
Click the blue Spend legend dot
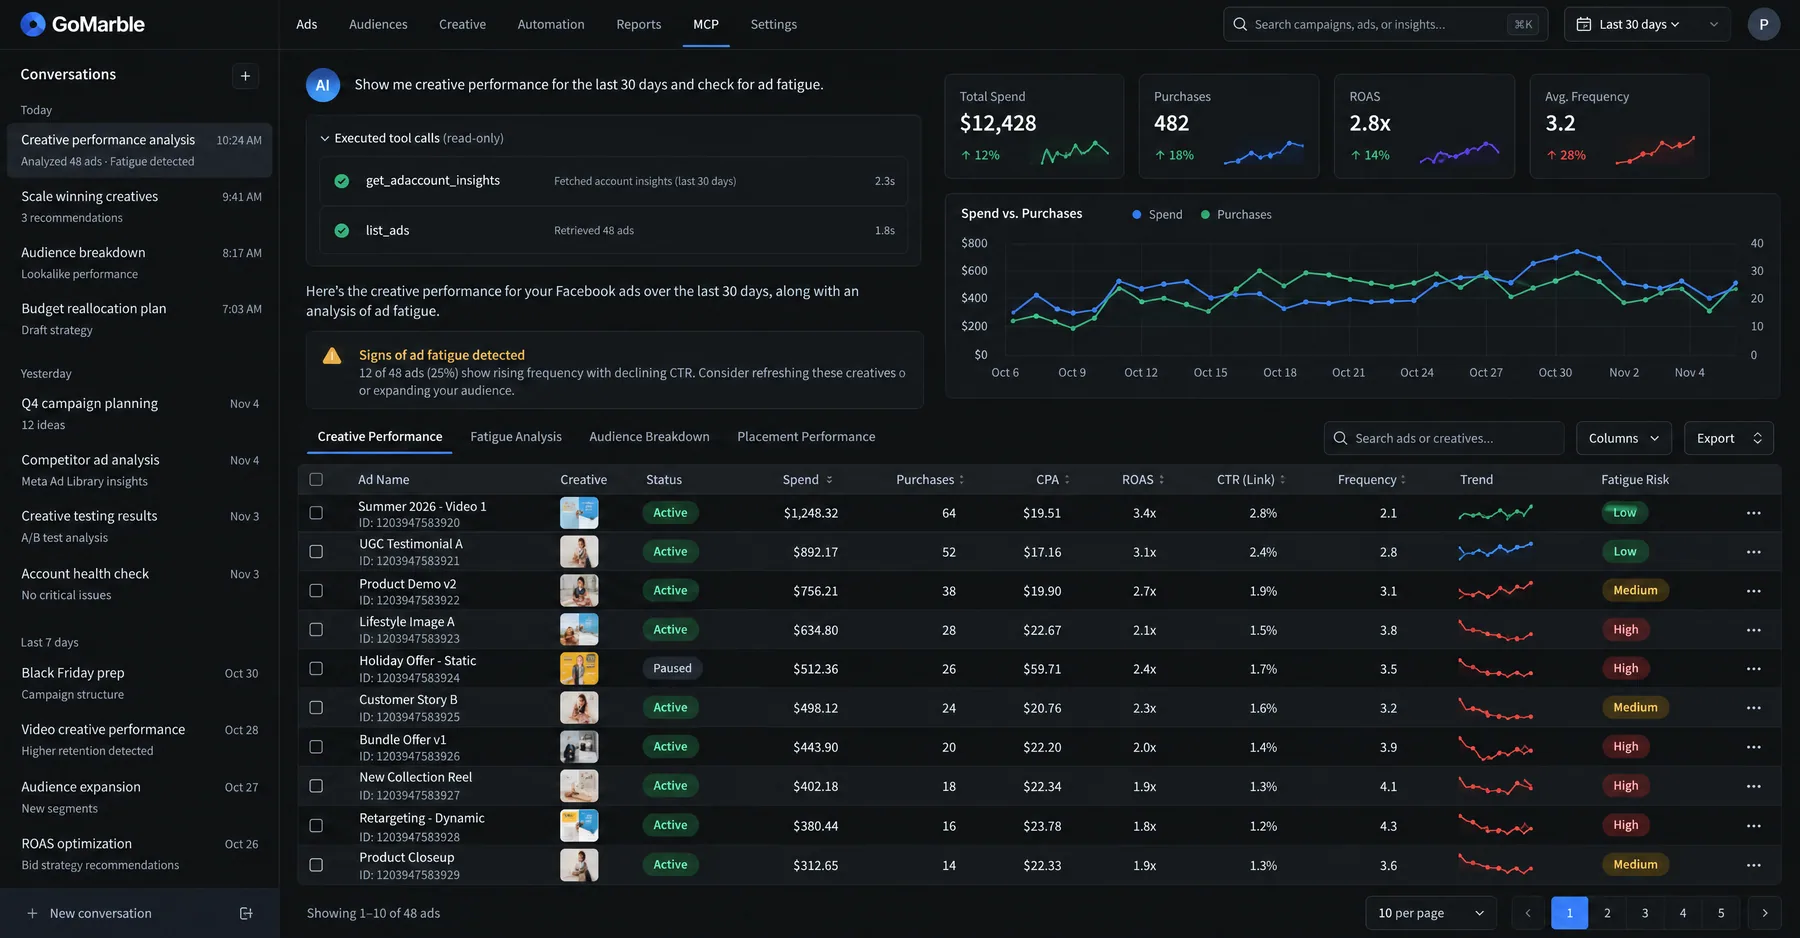(1136, 215)
